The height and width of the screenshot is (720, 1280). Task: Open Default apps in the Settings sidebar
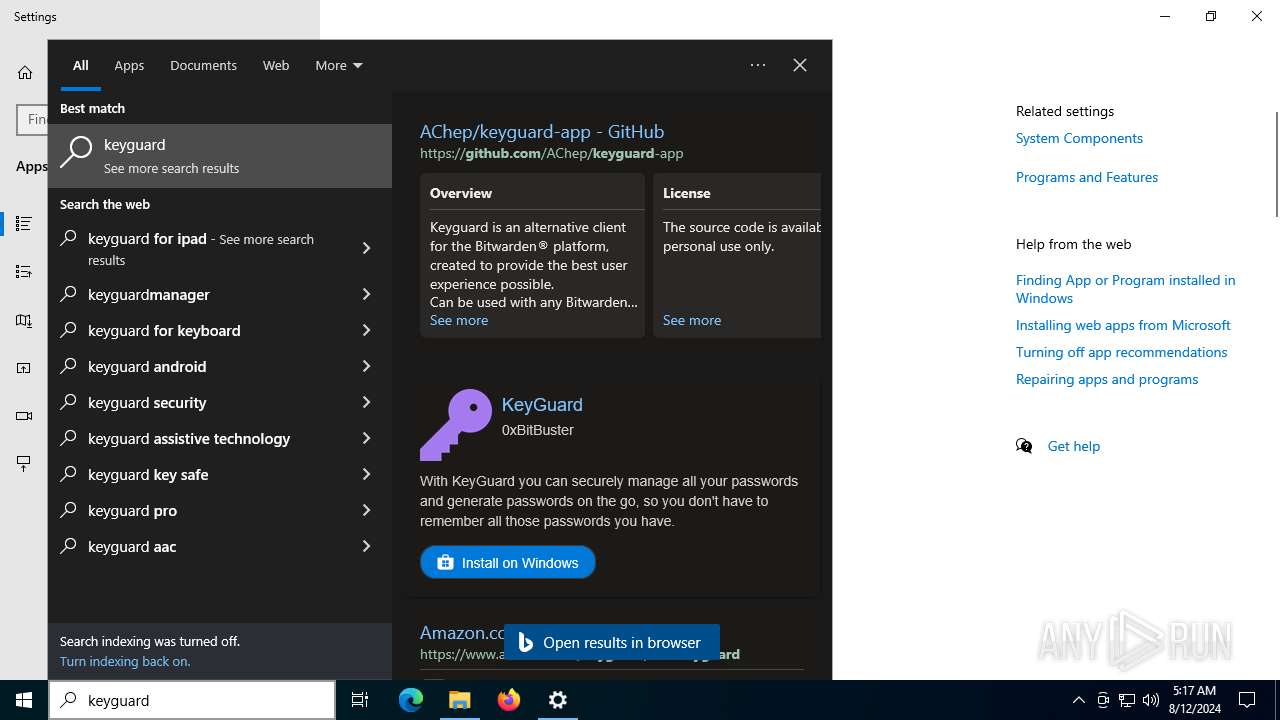[x=24, y=272]
